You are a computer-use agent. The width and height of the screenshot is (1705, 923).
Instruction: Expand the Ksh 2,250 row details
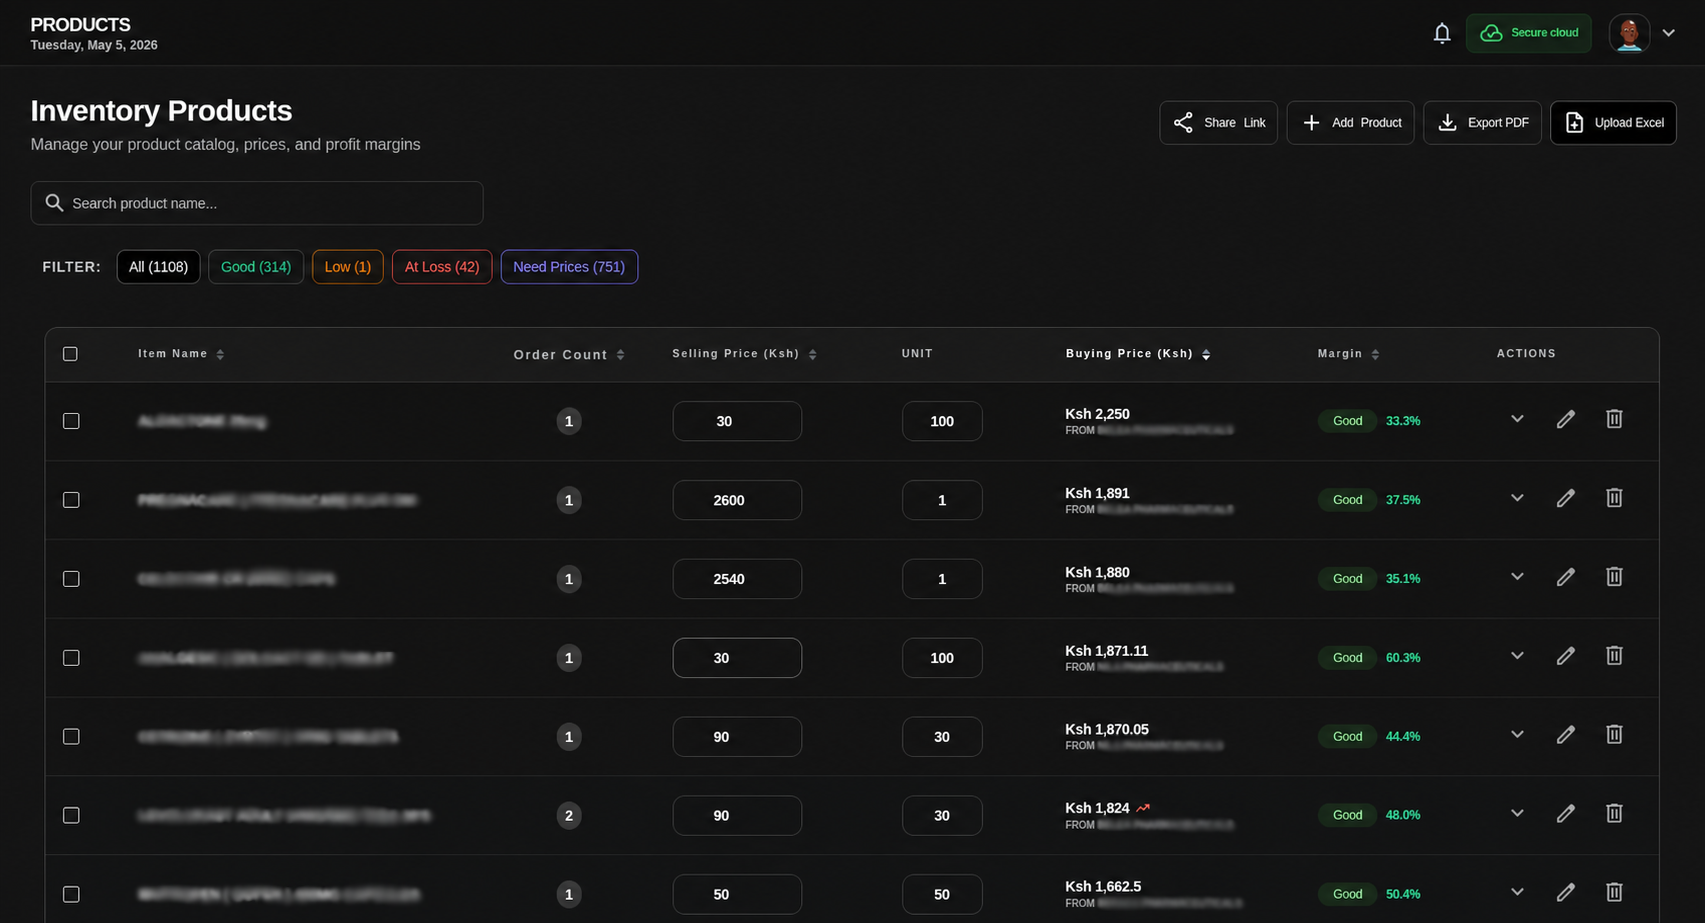coord(1517,419)
